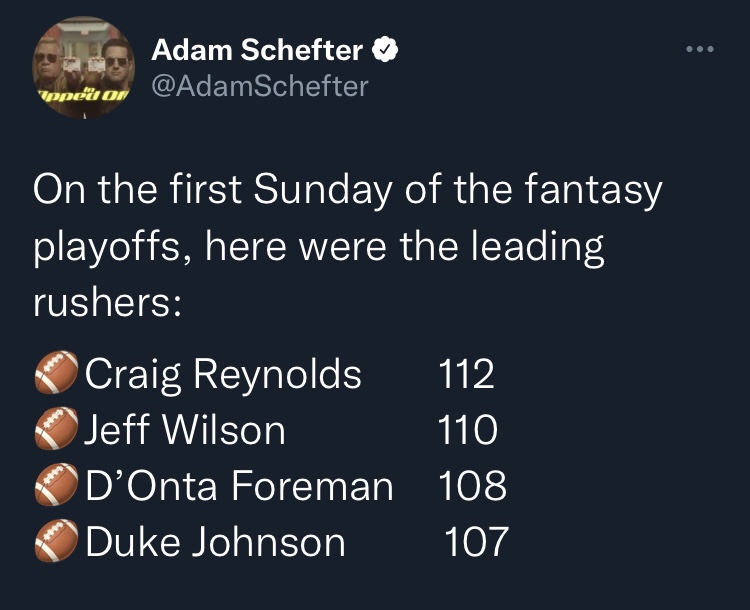Click the football emoji beside D'Onta Foreman
The image size is (750, 610).
56,487
